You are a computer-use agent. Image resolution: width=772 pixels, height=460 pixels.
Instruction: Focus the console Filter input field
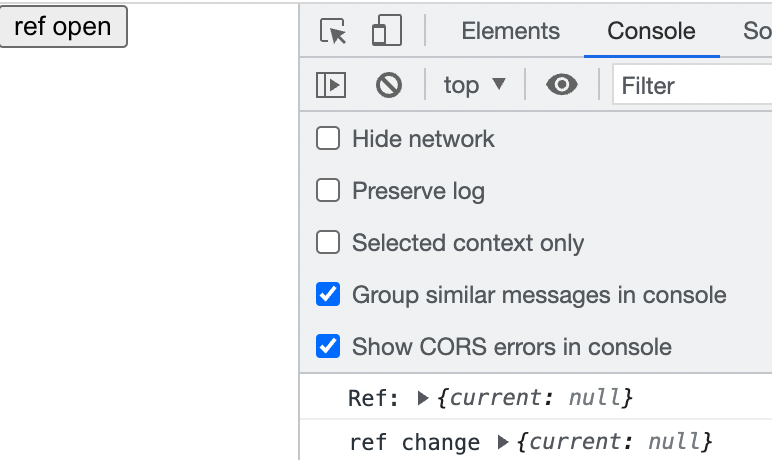click(692, 86)
